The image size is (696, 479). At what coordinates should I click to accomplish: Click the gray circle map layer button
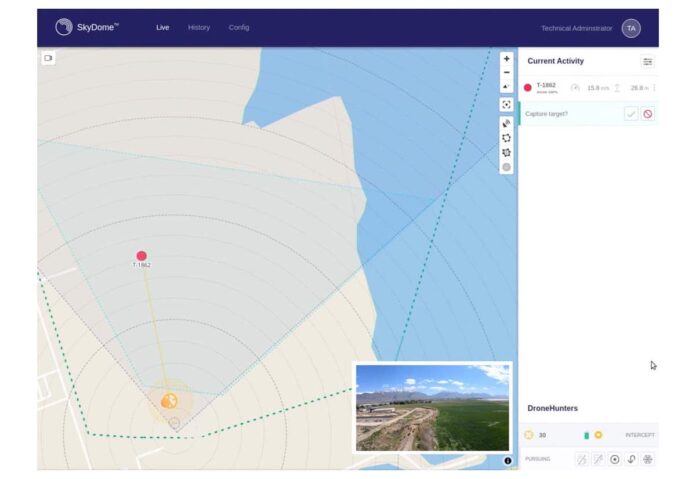506,167
